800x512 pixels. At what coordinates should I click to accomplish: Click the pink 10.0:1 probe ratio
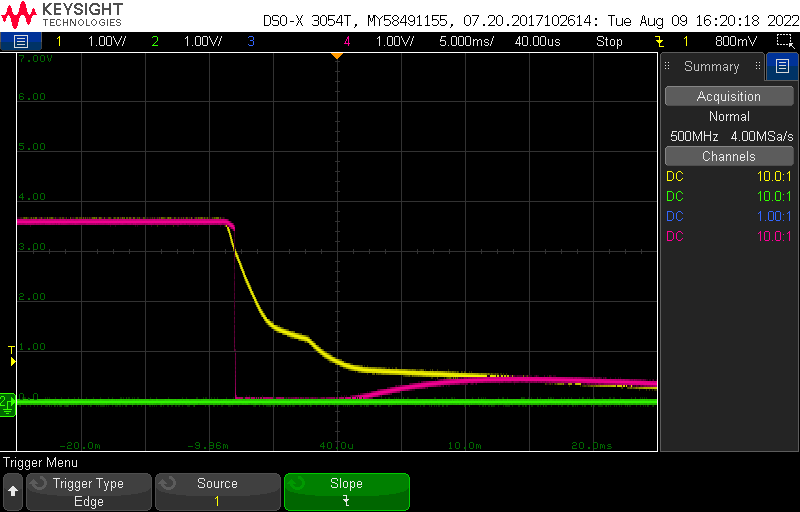774,236
